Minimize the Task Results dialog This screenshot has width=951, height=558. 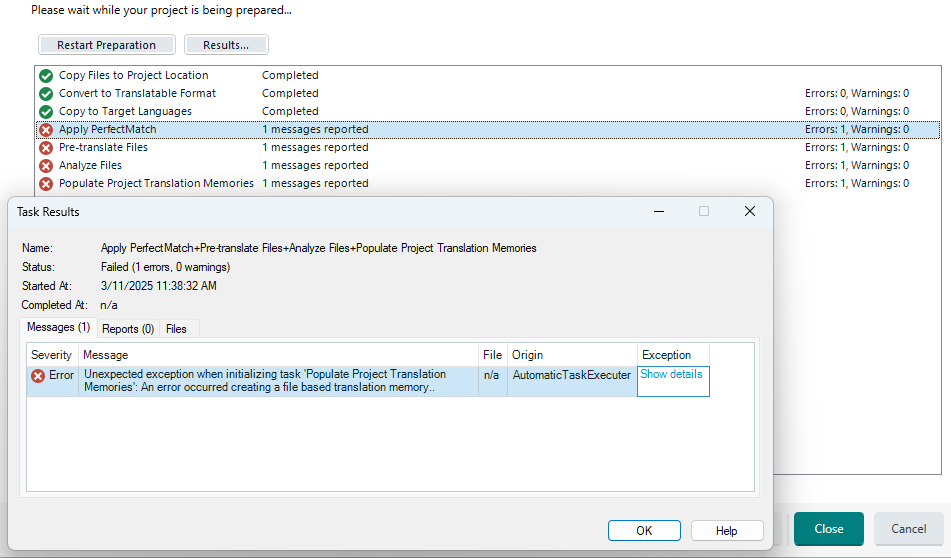[659, 211]
